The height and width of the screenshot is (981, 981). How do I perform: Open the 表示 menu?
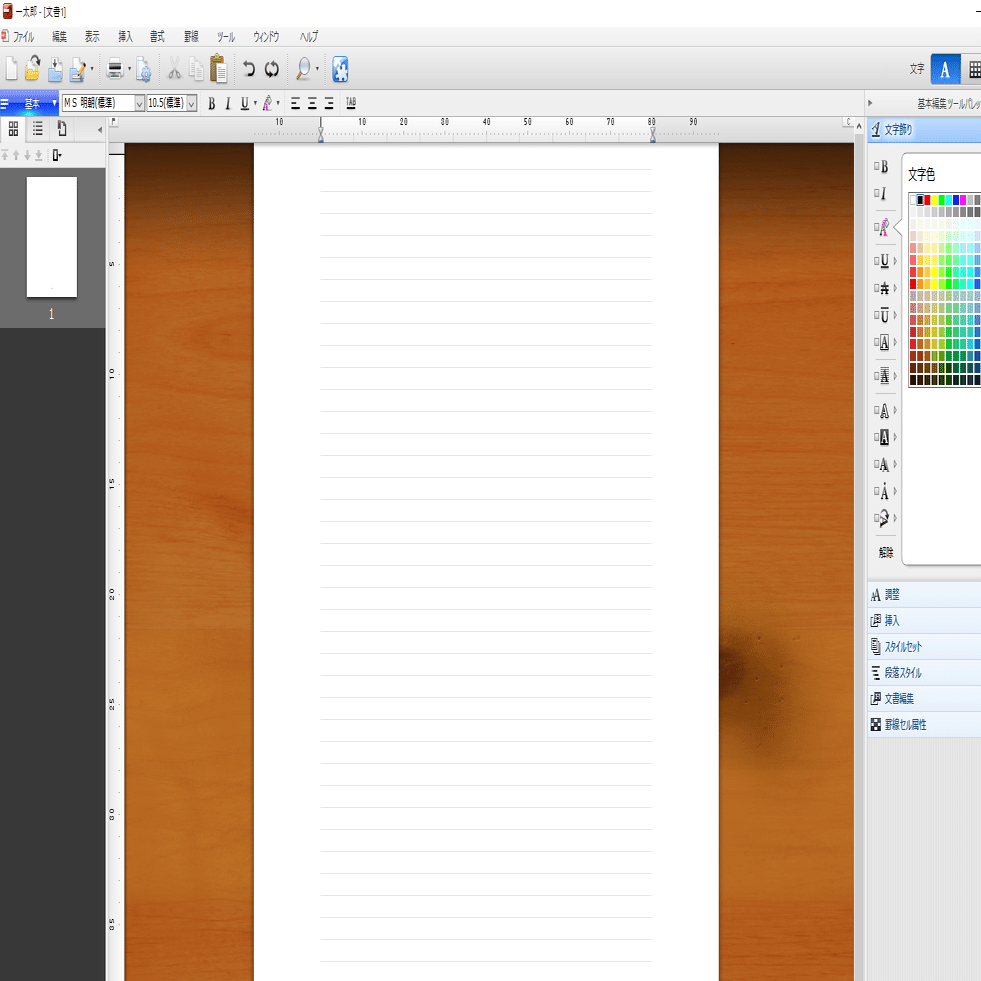pos(92,36)
